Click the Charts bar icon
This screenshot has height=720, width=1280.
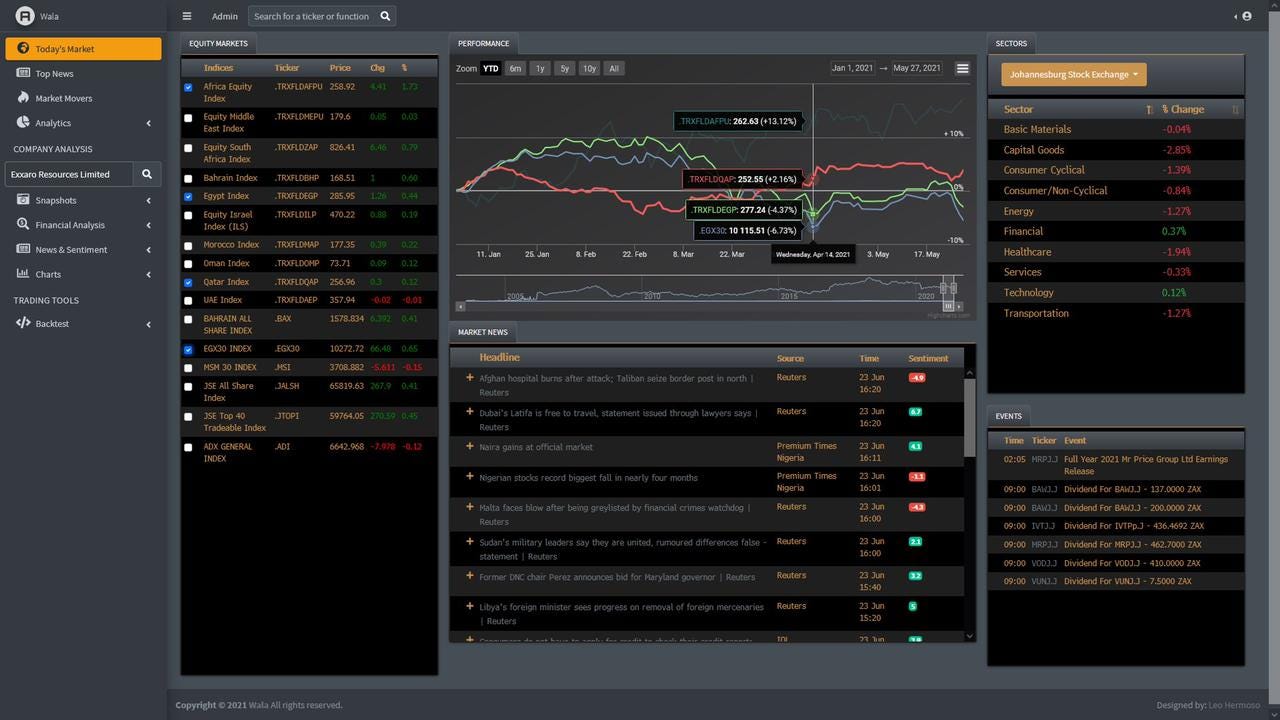pyautogui.click(x=24, y=274)
